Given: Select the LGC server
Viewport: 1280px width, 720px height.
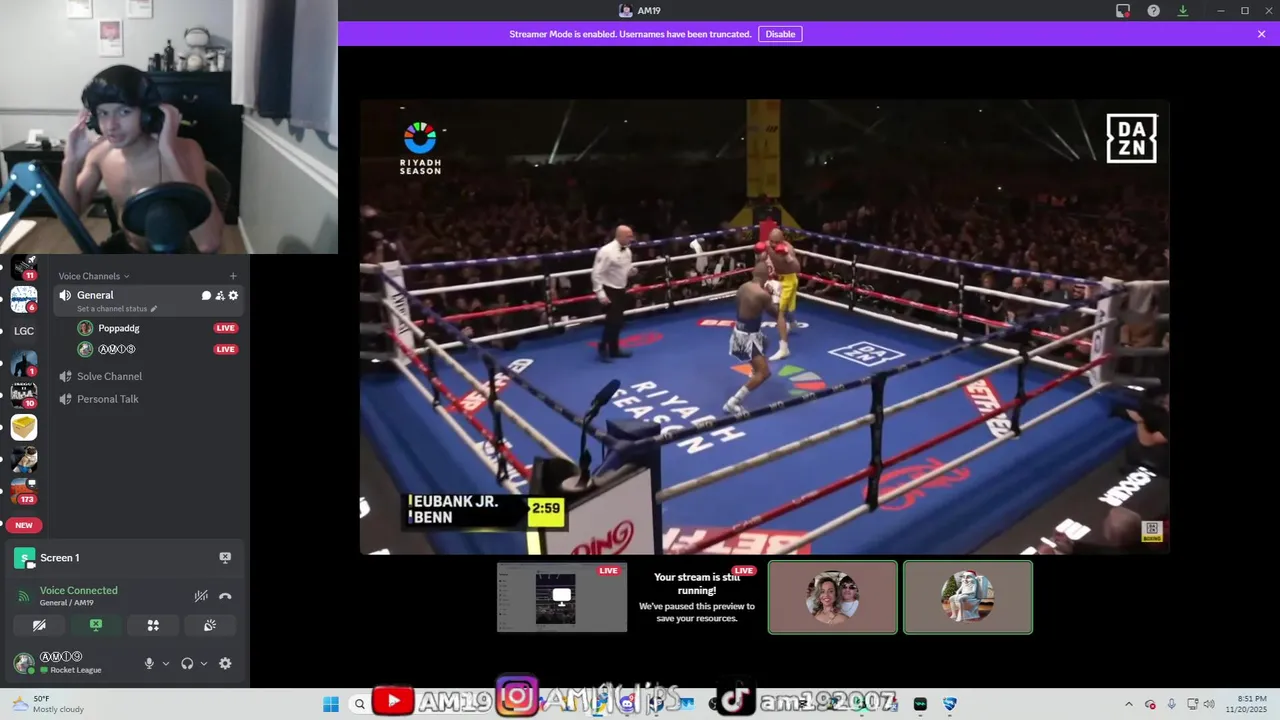Looking at the screenshot, I should point(24,331).
